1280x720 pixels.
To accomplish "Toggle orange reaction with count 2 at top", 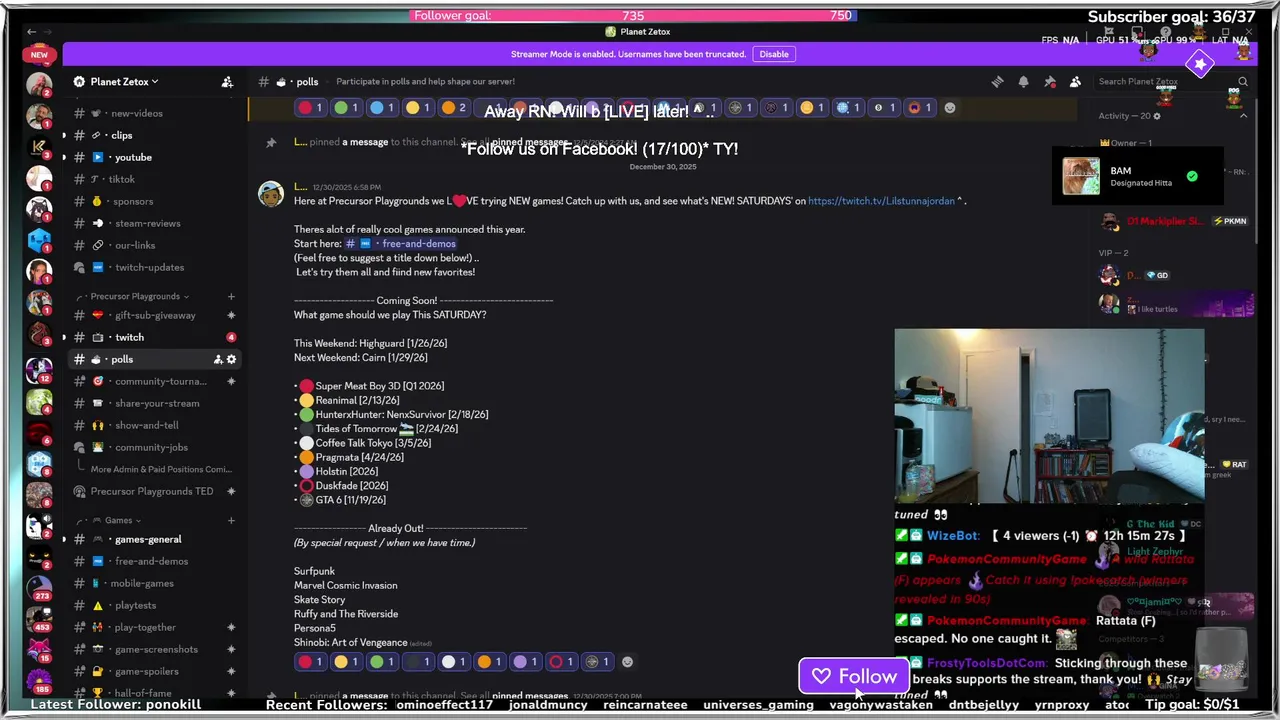I will coord(455,108).
